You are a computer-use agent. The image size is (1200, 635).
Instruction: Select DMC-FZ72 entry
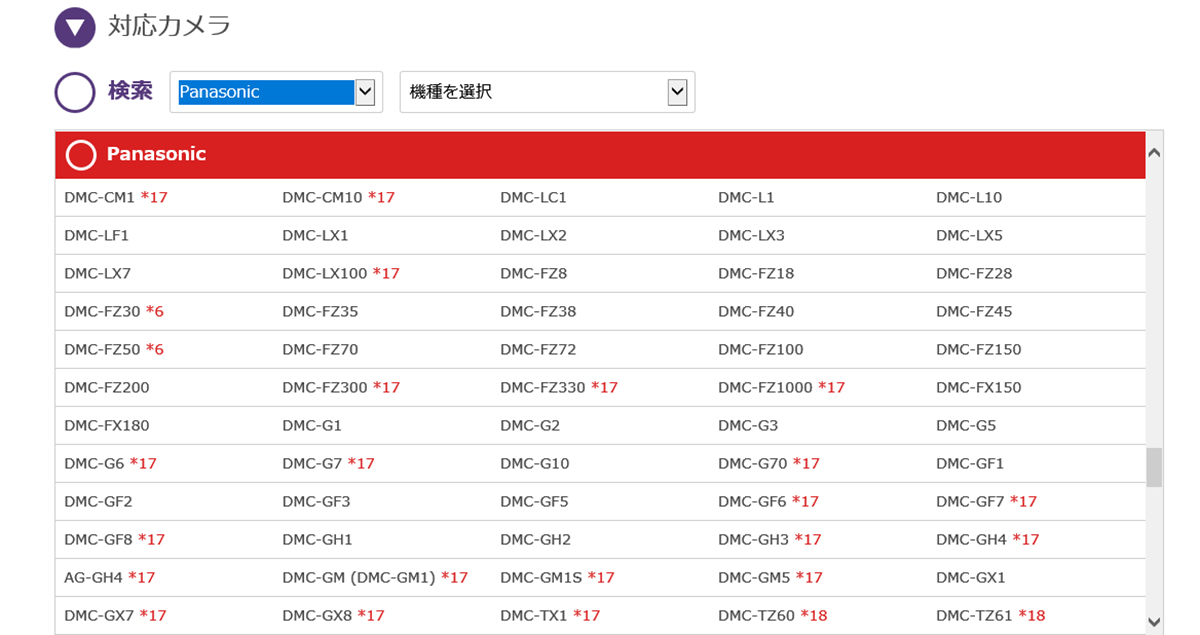click(538, 350)
